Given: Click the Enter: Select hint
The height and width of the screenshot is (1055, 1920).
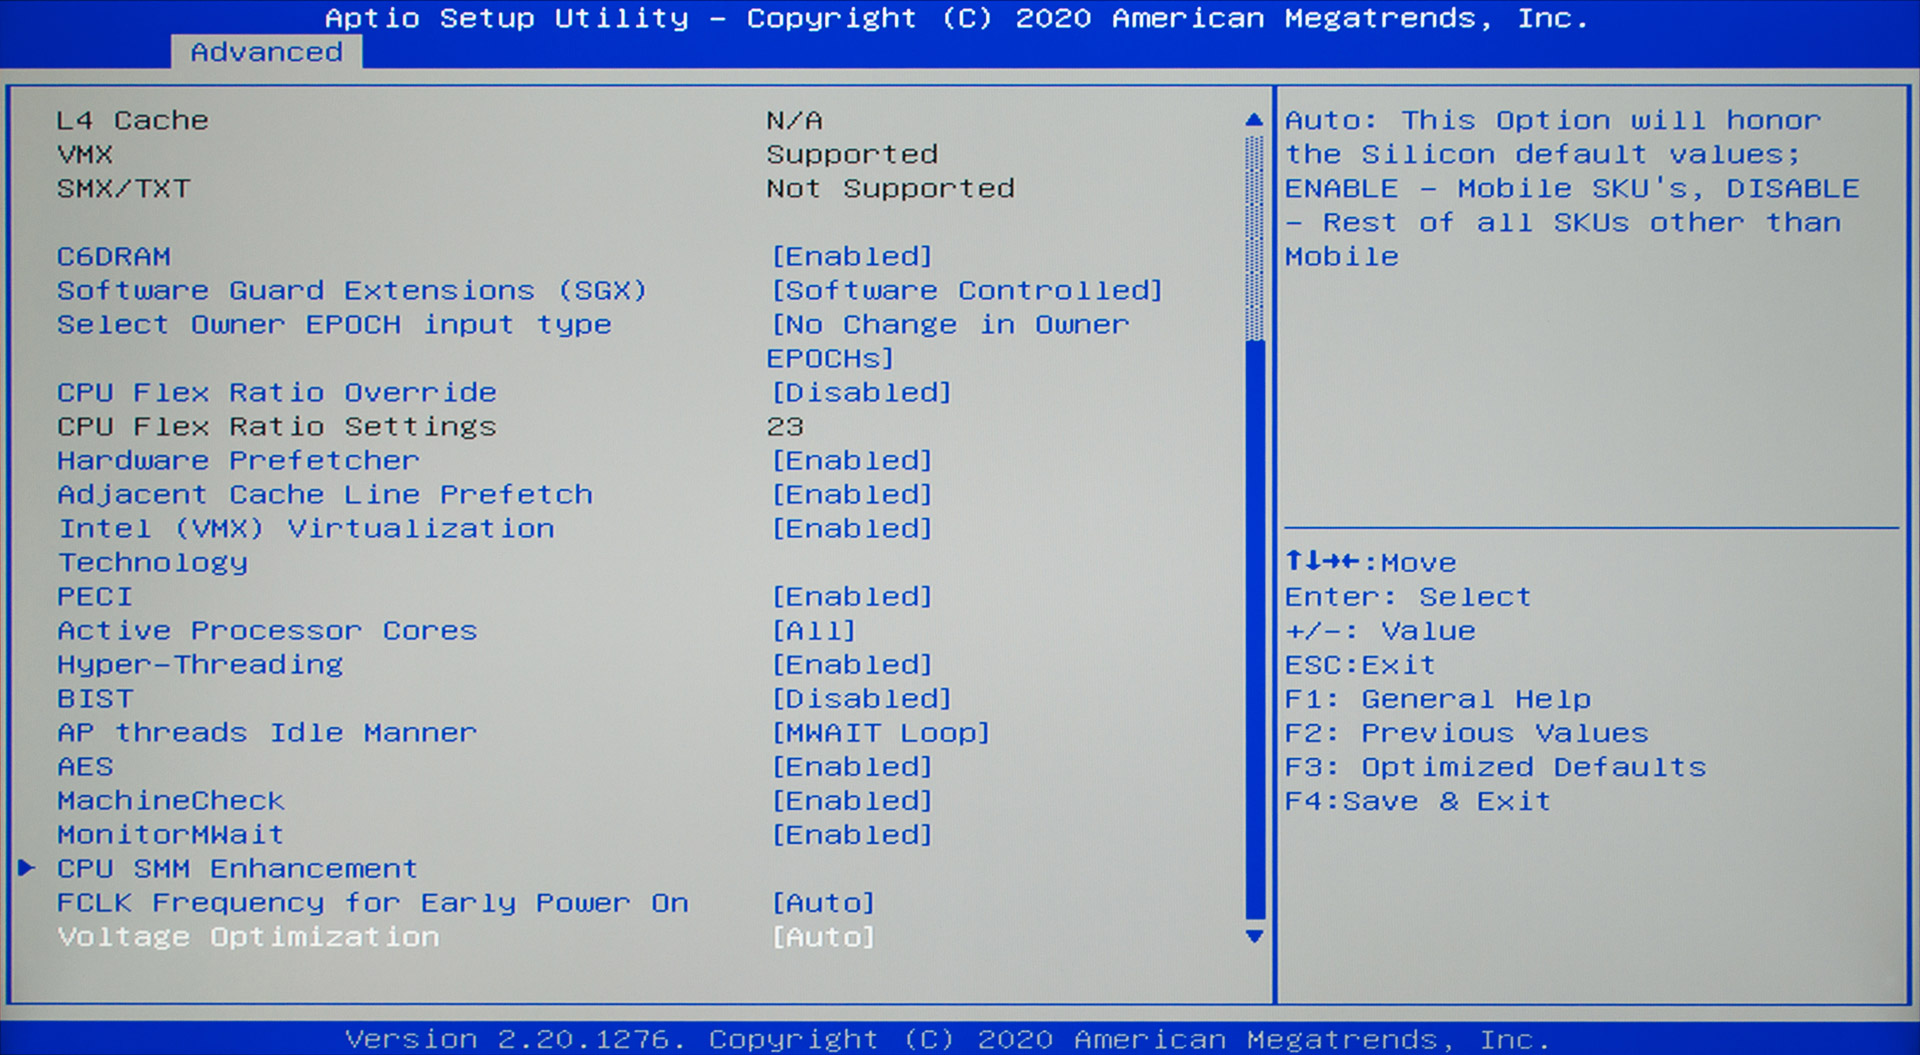Looking at the screenshot, I should coord(1408,597).
